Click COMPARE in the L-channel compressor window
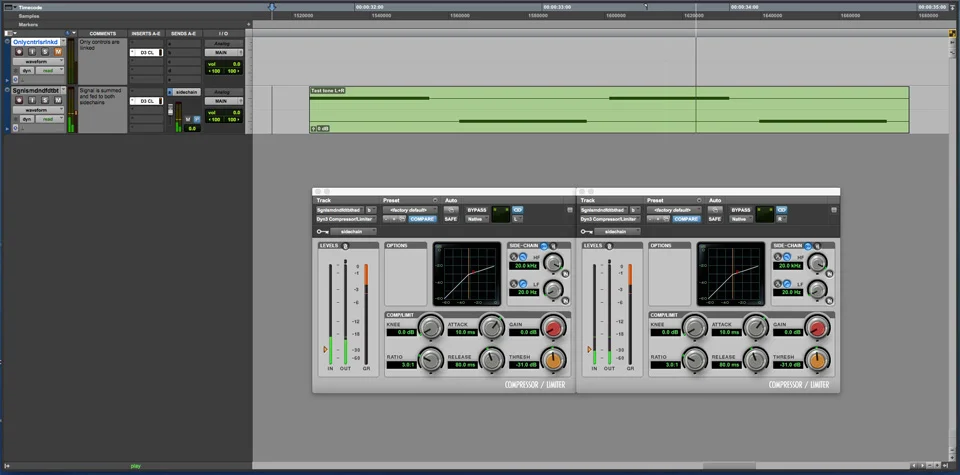 [x=422, y=219]
